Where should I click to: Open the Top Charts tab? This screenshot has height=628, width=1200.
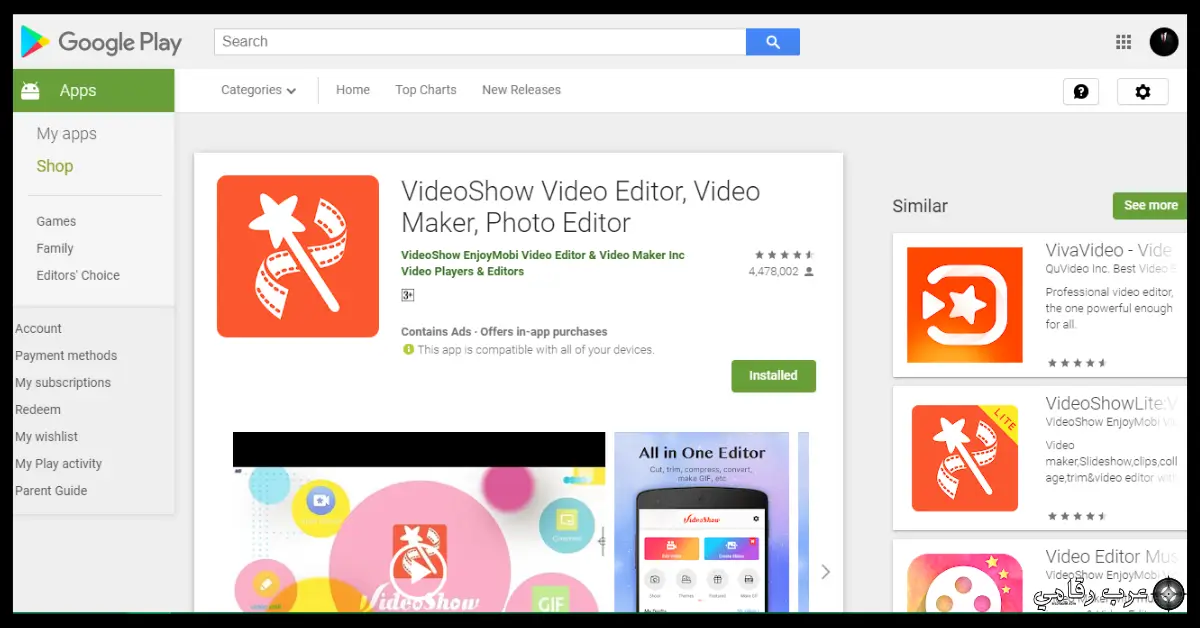pos(425,90)
